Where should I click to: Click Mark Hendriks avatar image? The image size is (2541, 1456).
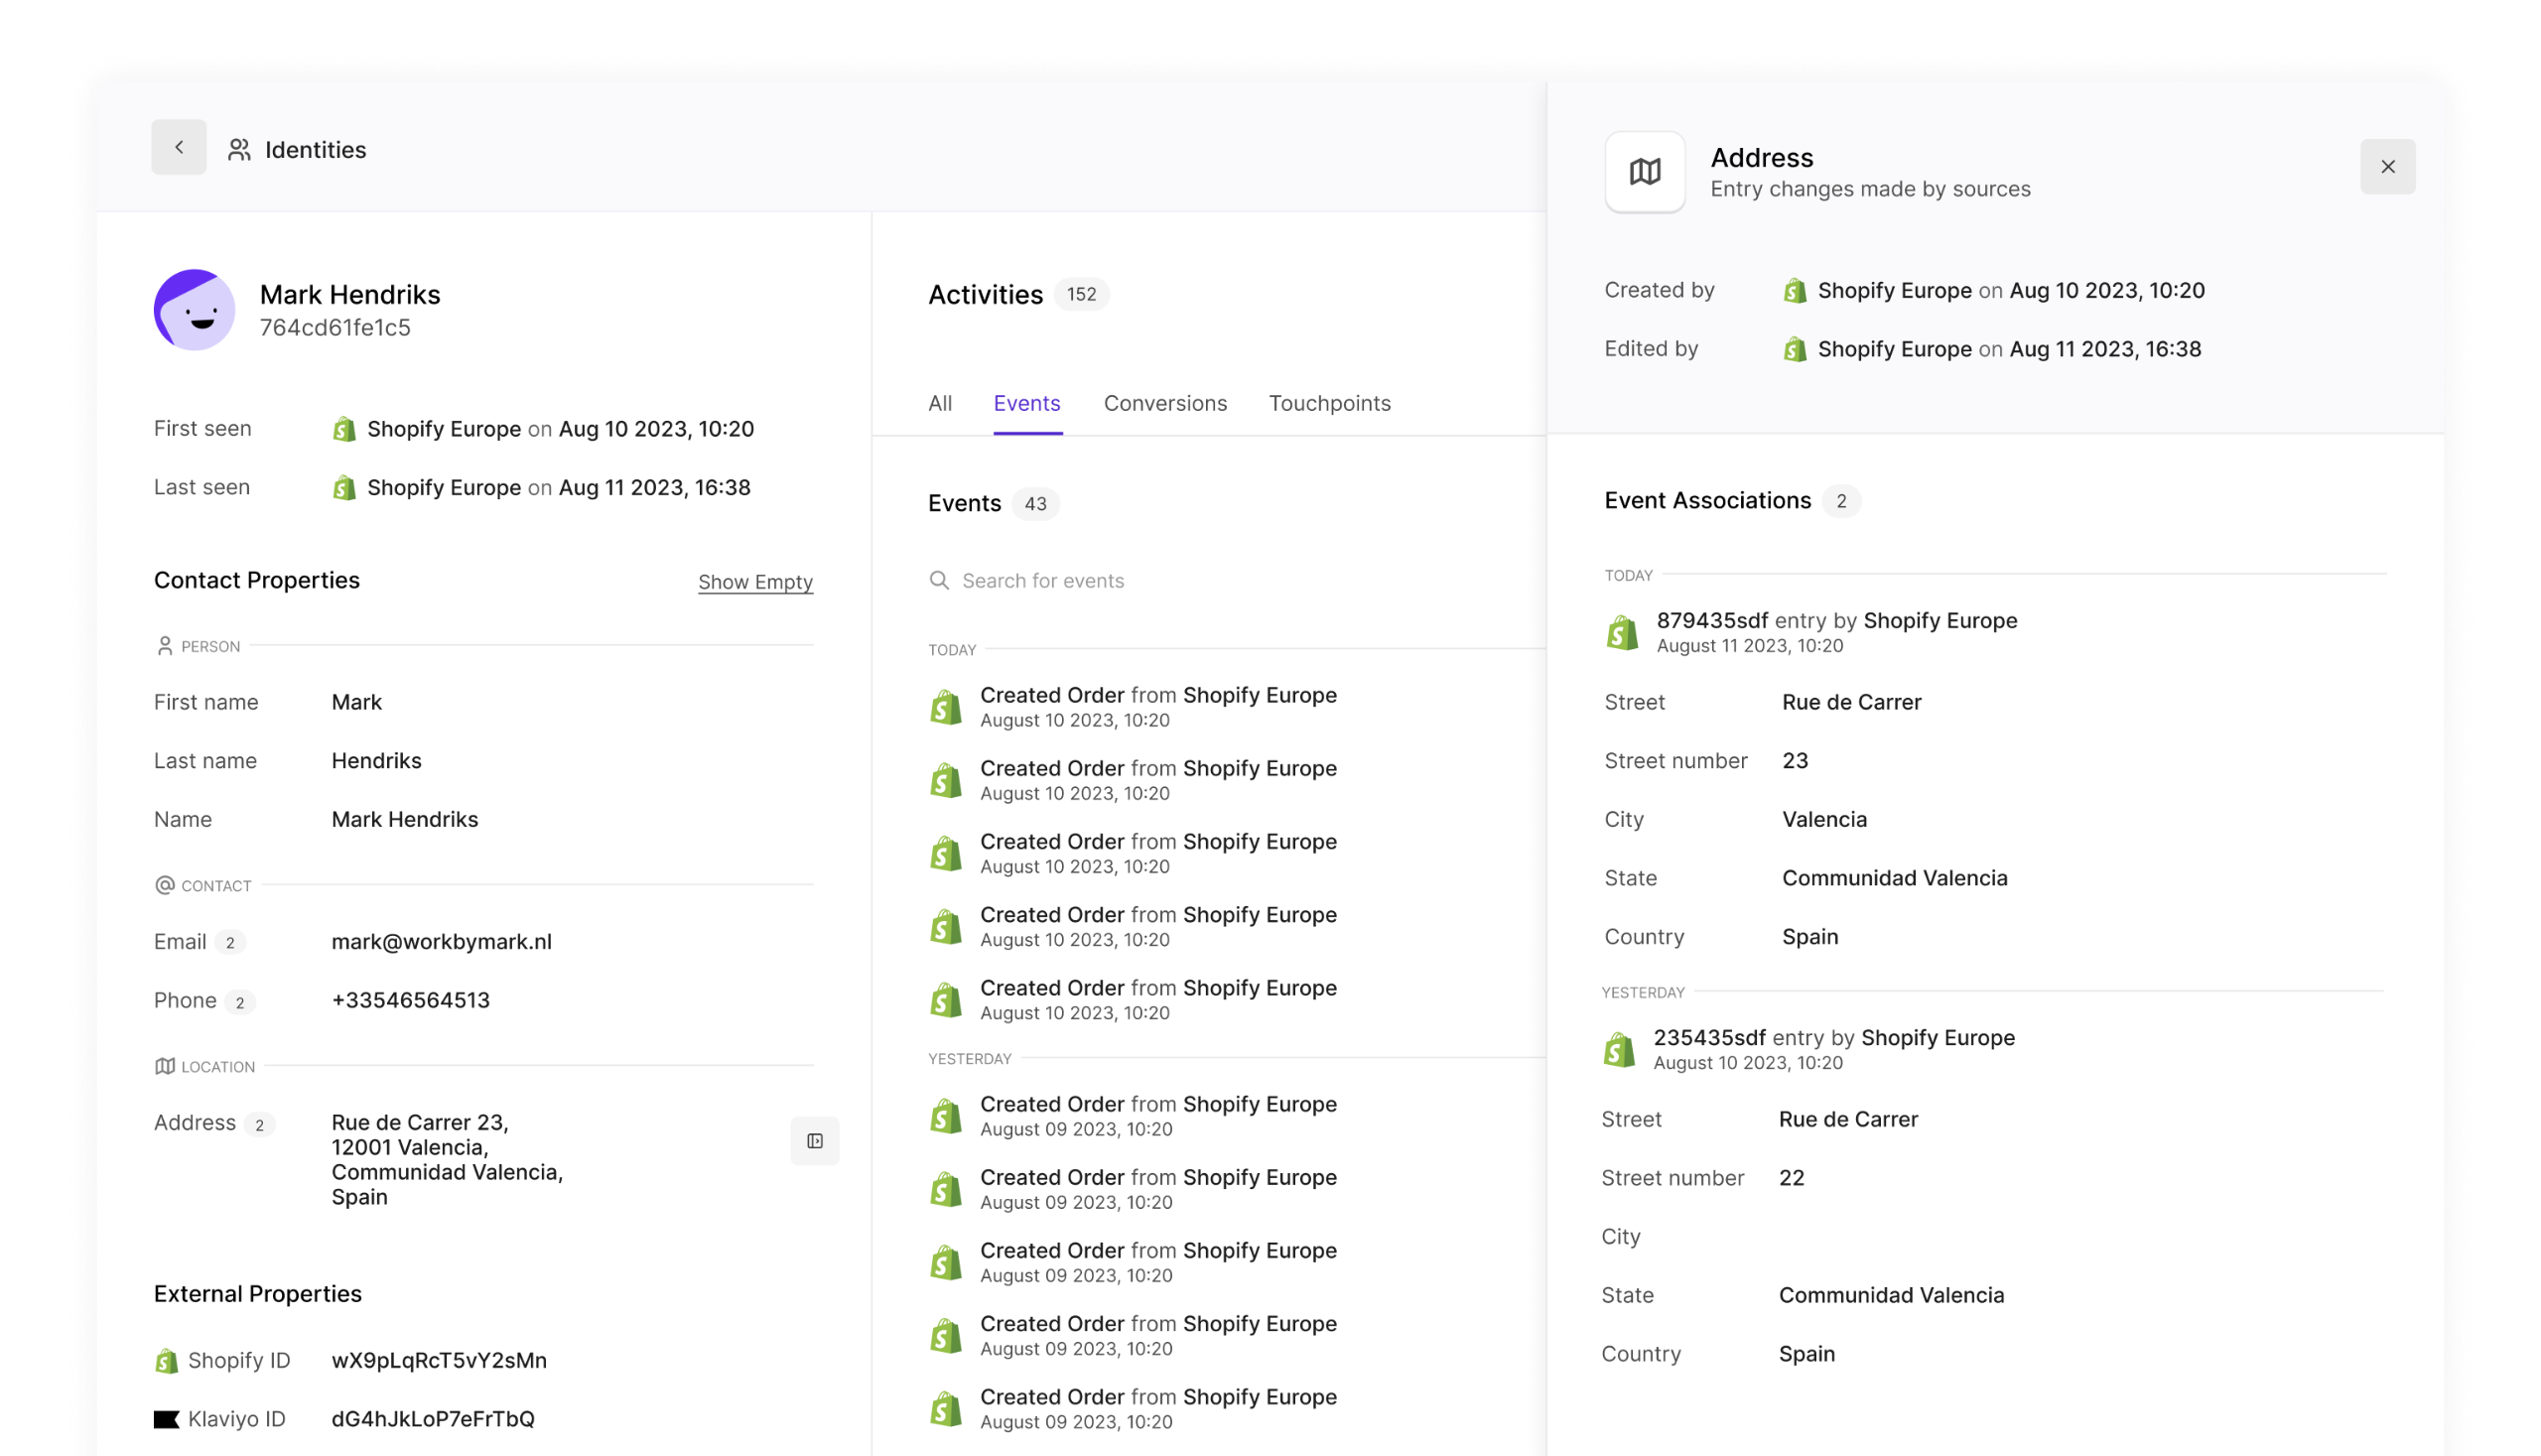[194, 310]
